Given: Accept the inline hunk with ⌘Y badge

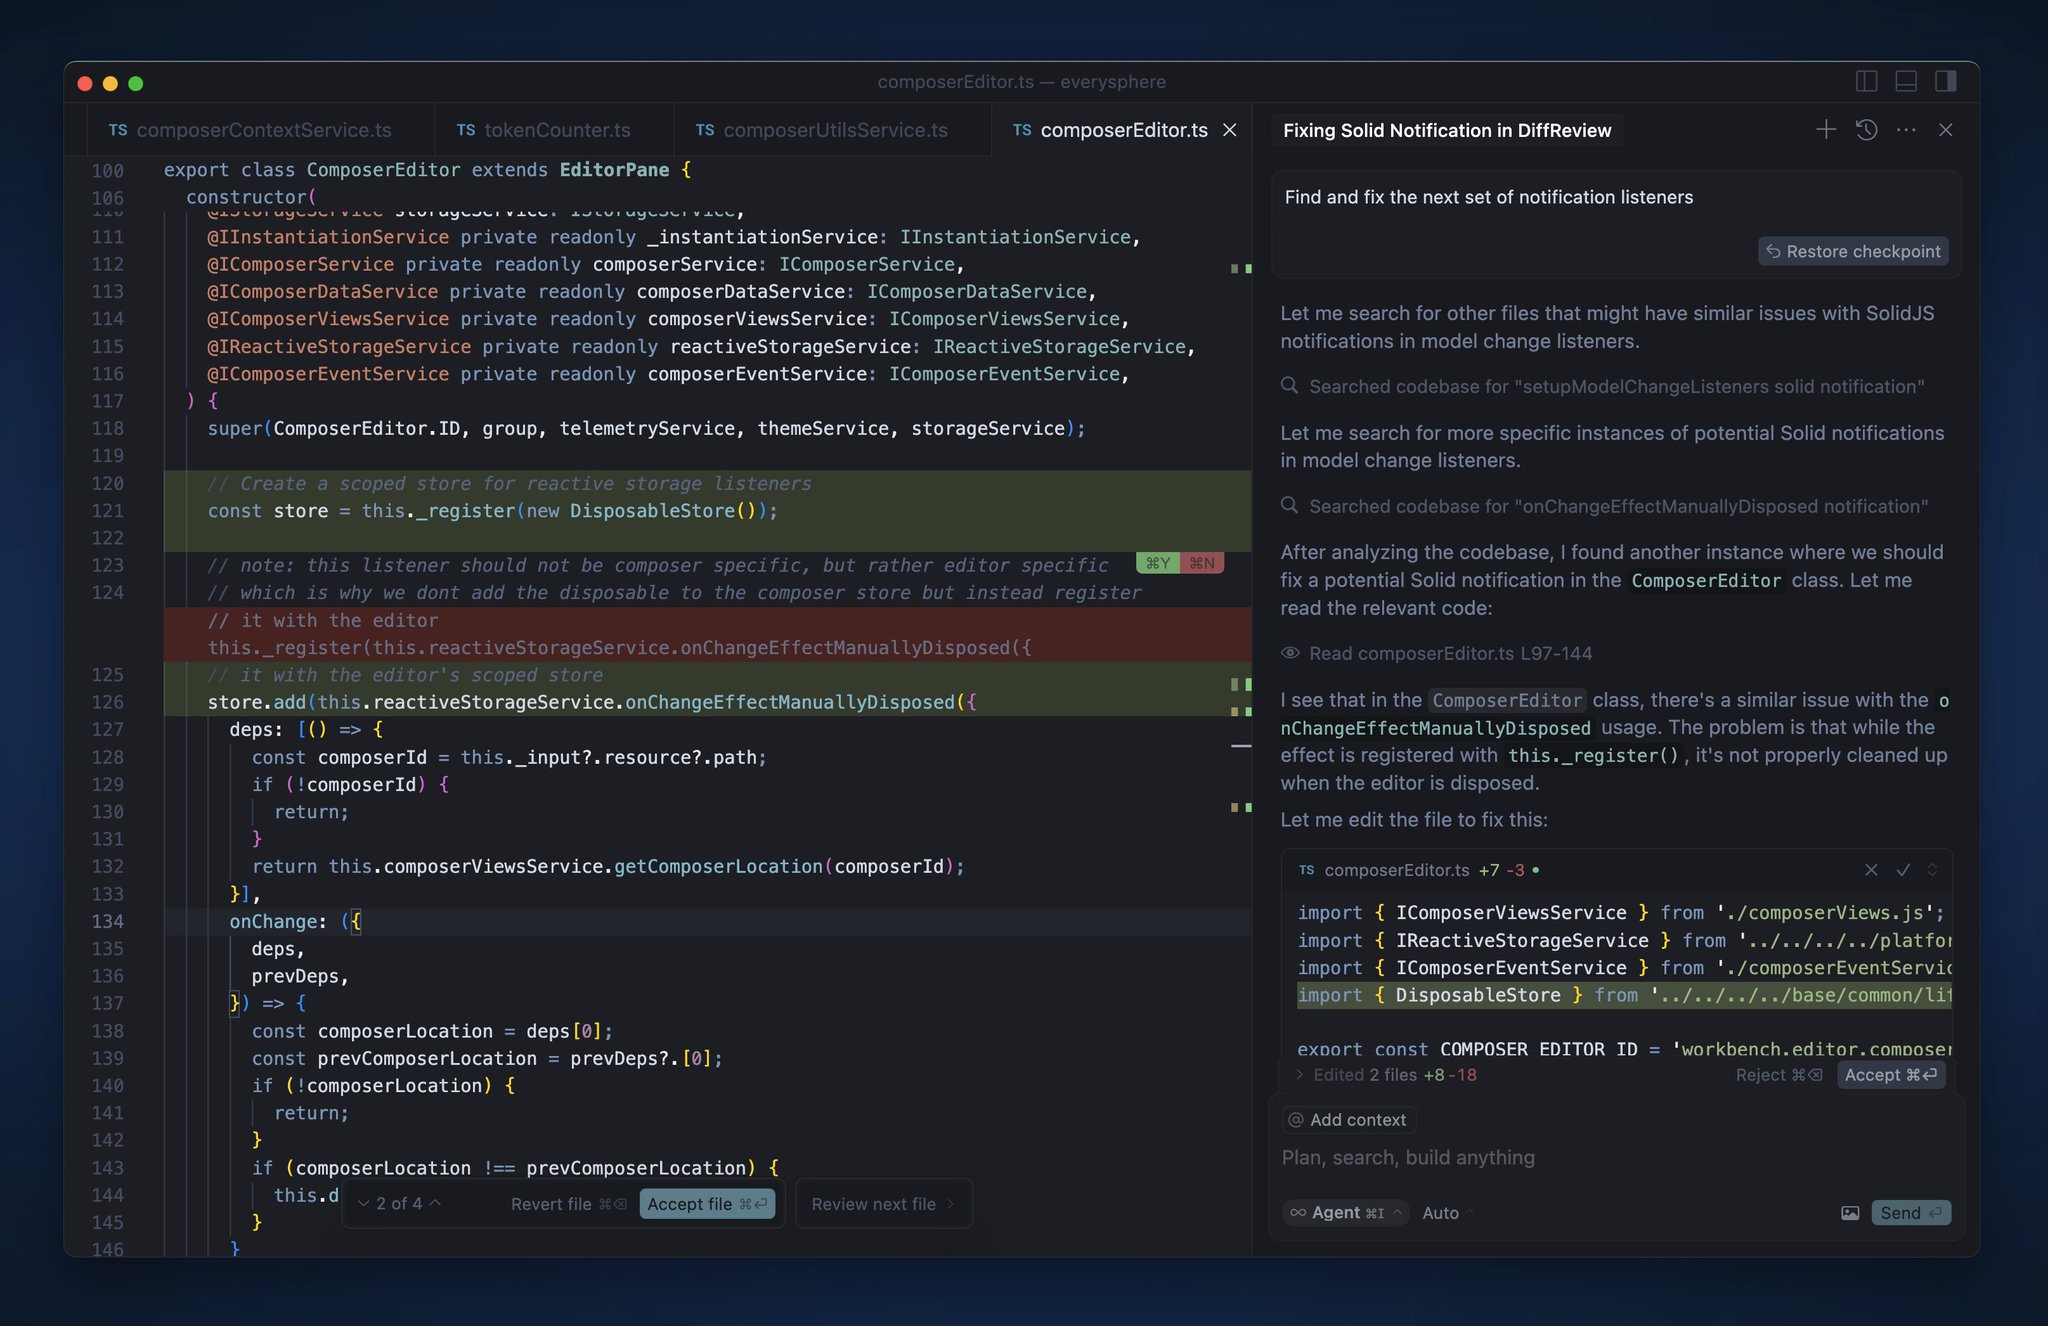Looking at the screenshot, I should point(1157,563).
